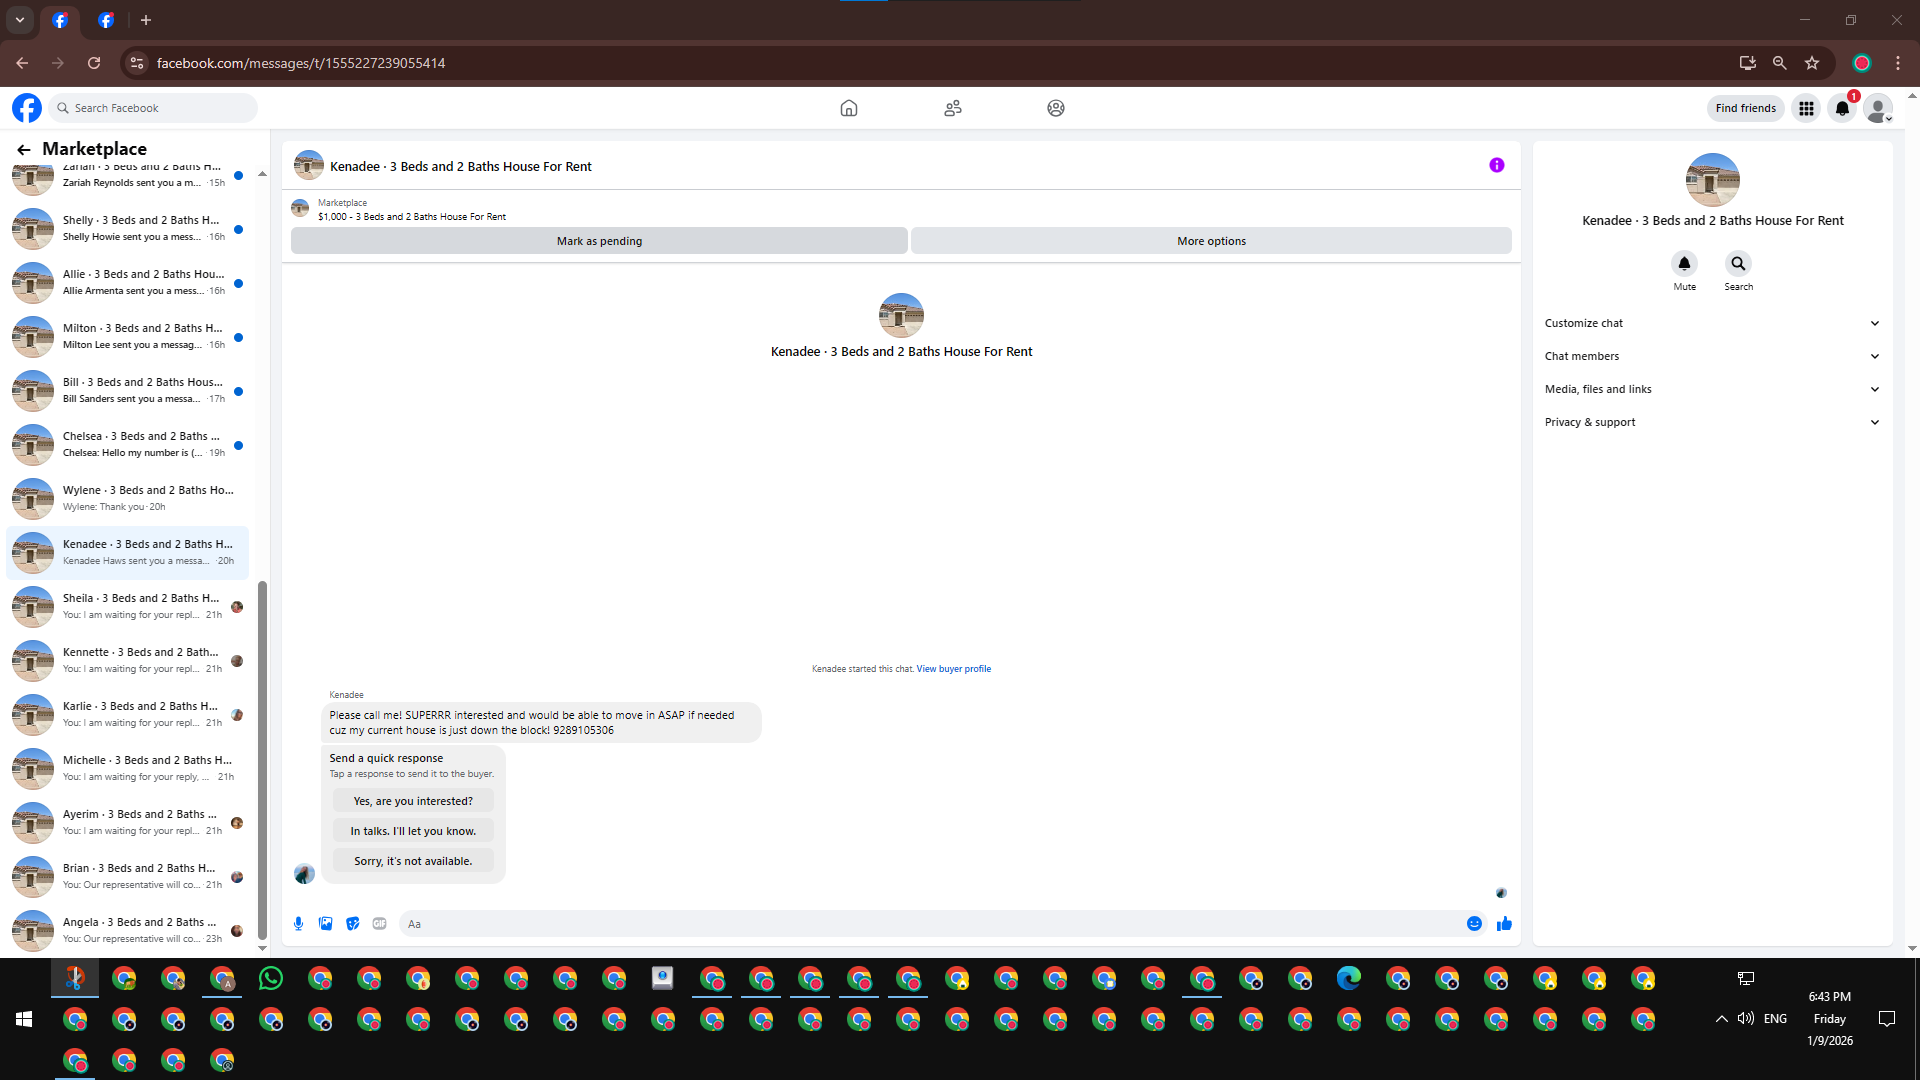The image size is (1920, 1080).
Task: Open the Facebook notifications bell
Action: (1841, 108)
